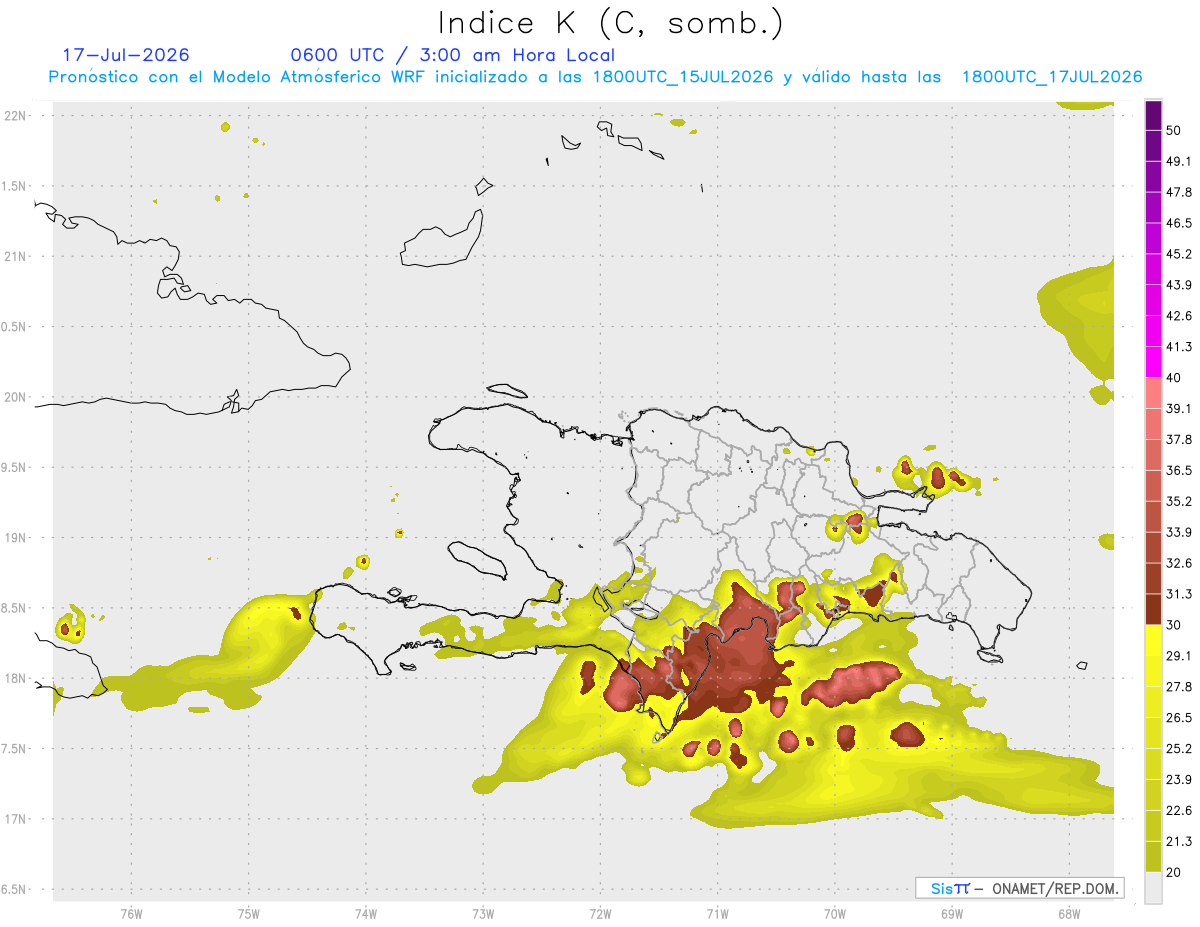This screenshot has width=1200, height=927.
Task: Click colorbar value "46.5"
Action: pos(1179,223)
